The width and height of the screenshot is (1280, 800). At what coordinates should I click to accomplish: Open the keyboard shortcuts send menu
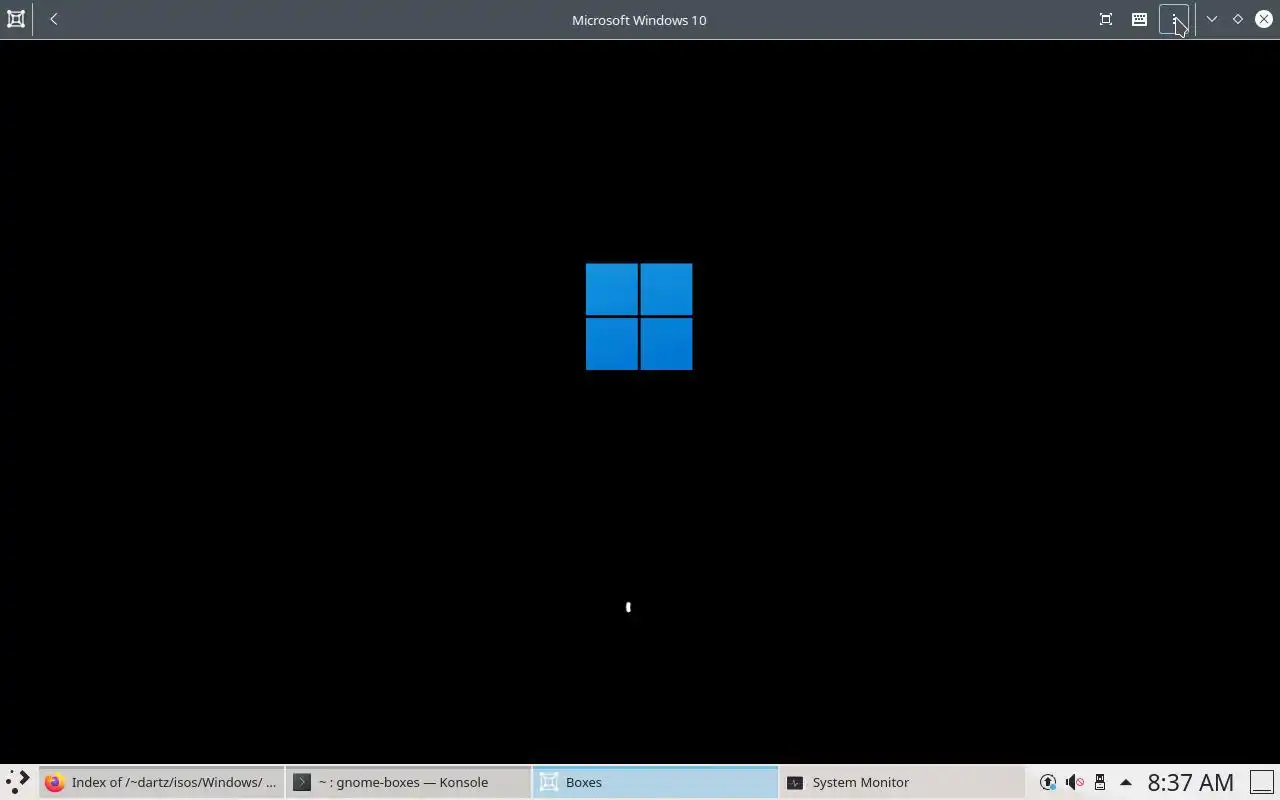1139,19
